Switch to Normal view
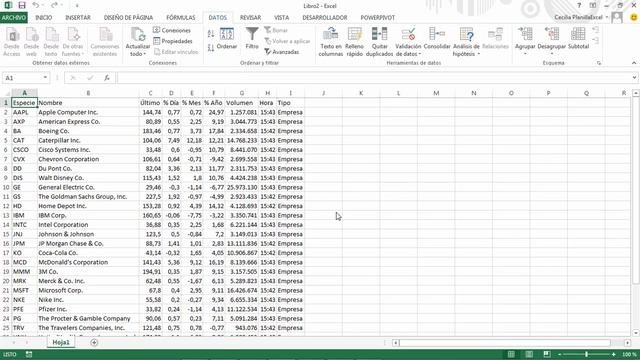 [511, 354]
